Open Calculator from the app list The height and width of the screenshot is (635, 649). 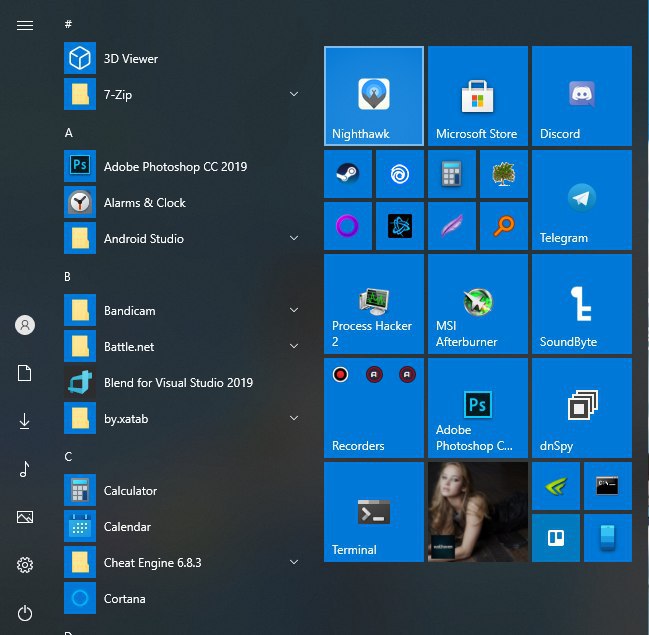point(181,490)
